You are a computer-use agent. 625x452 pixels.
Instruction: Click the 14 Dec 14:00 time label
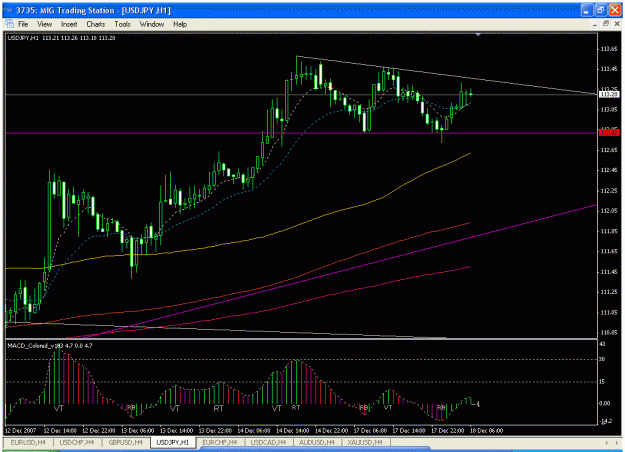293,430
